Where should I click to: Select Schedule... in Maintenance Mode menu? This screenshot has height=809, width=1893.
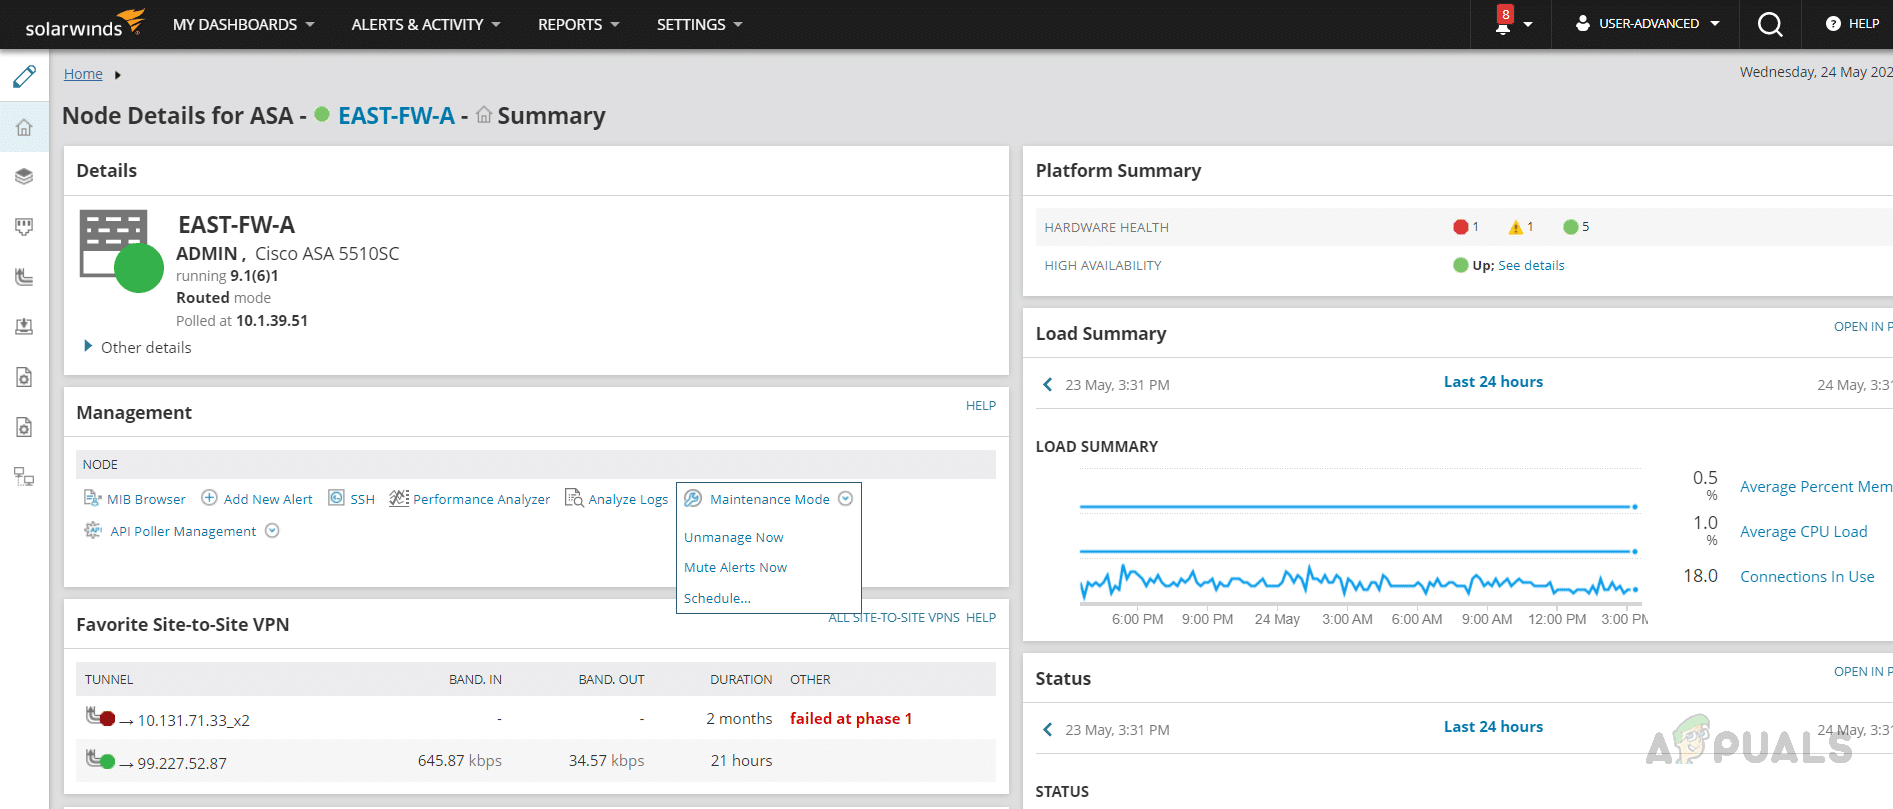click(717, 598)
